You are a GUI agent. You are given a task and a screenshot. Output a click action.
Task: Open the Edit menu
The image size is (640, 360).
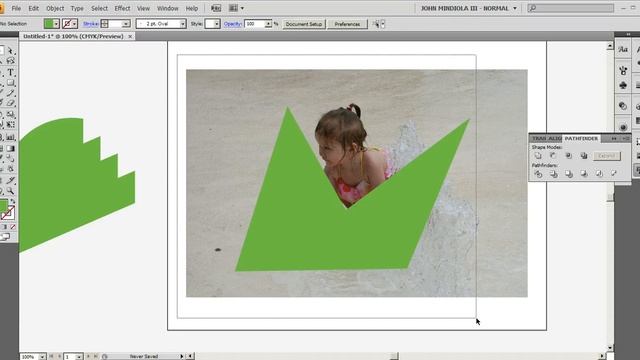point(33,8)
